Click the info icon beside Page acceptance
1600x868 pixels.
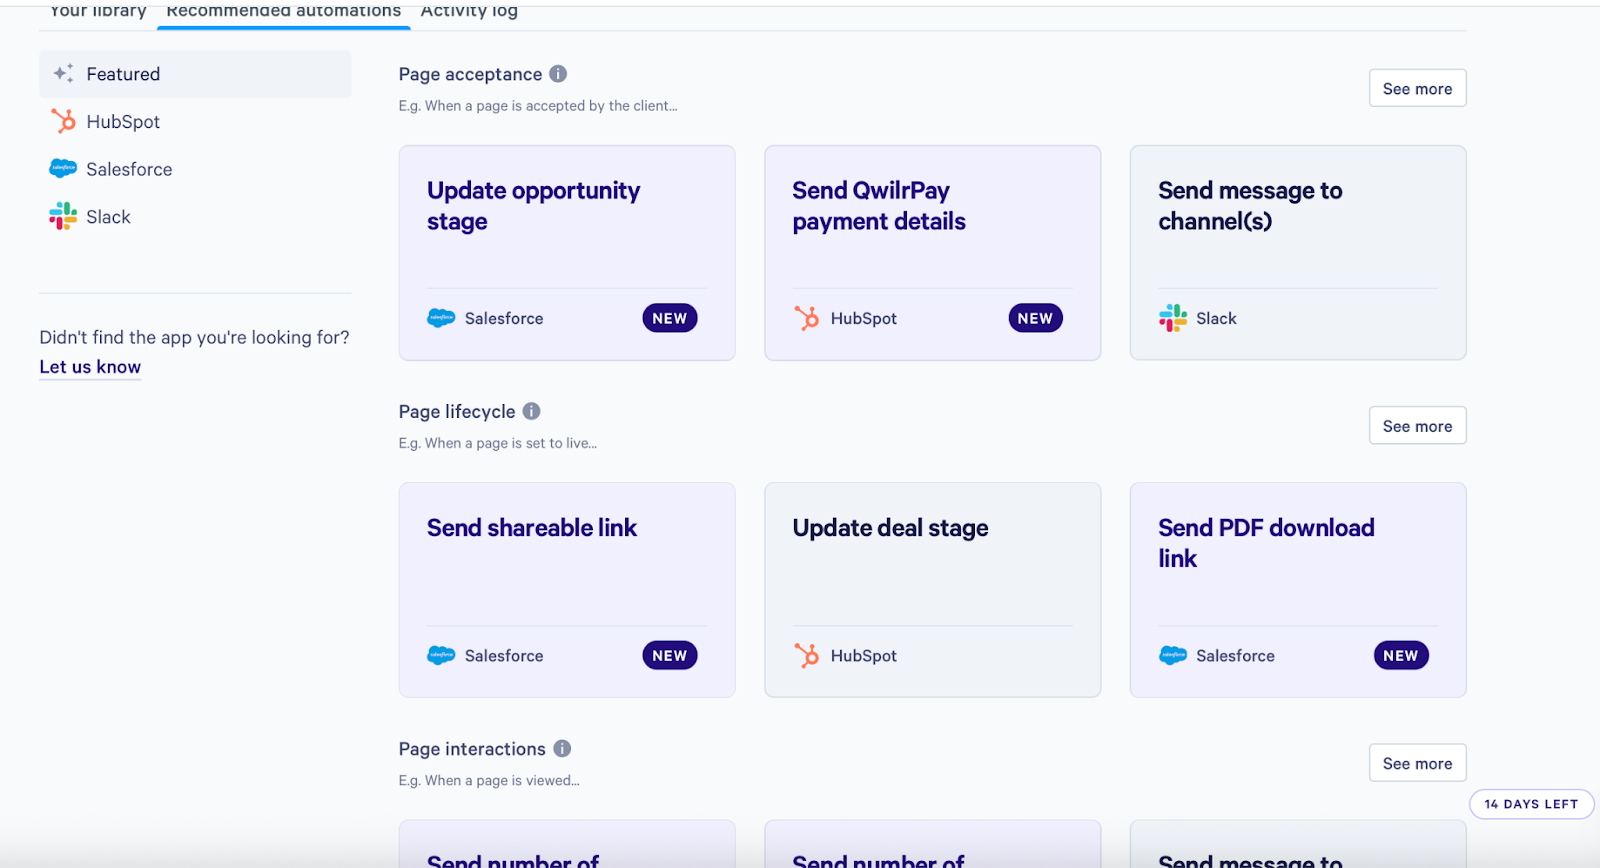click(558, 74)
